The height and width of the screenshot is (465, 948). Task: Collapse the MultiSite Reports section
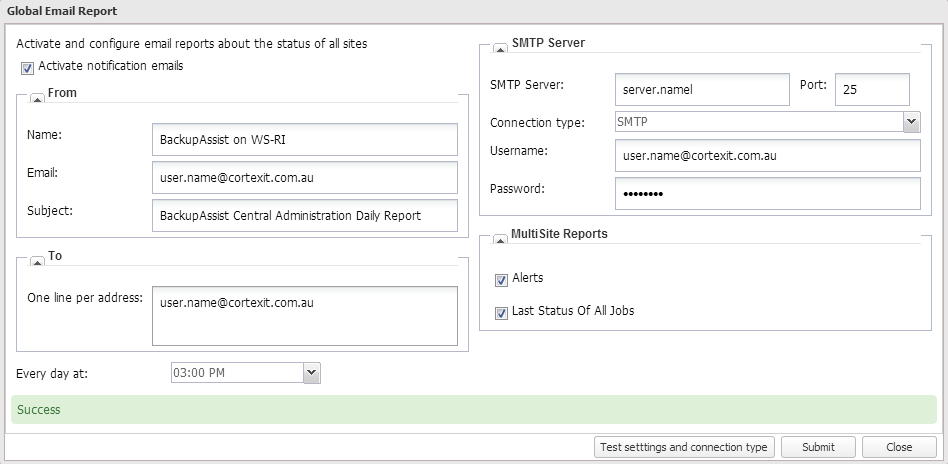(500, 239)
